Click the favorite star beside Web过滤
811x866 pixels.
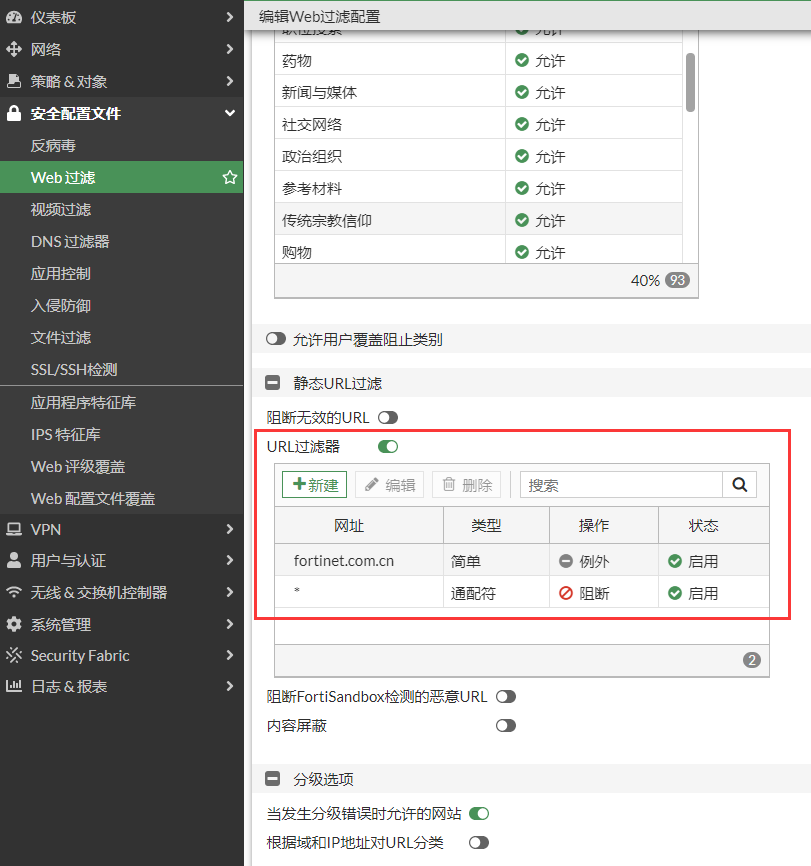(230, 178)
